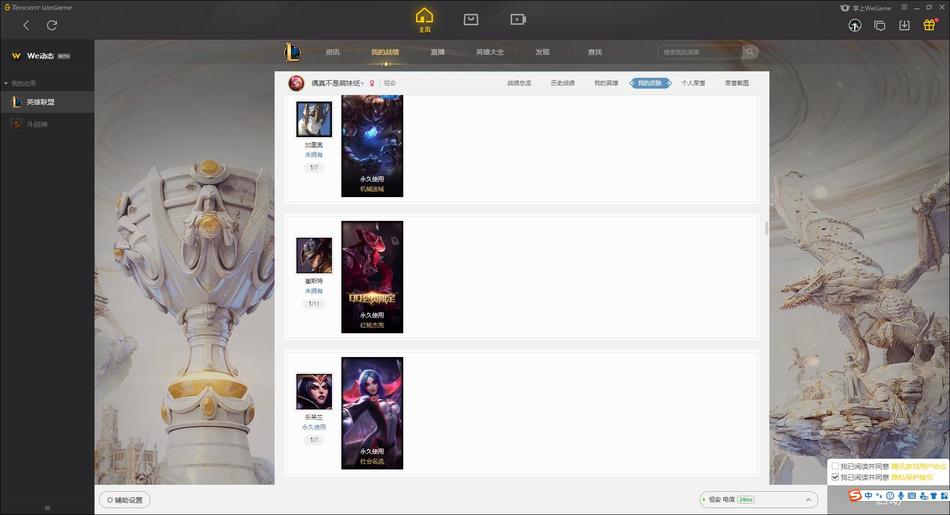The height and width of the screenshot is (515, 950).
Task: Open the top-right hamburger menu
Action: click(904, 7)
